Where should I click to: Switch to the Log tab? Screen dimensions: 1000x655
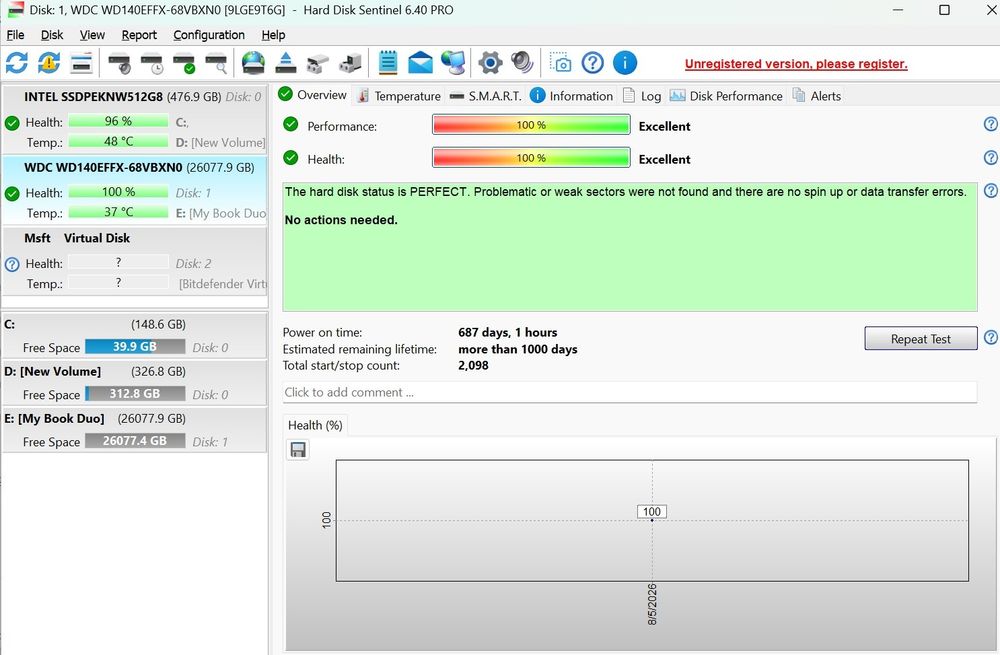[642, 96]
